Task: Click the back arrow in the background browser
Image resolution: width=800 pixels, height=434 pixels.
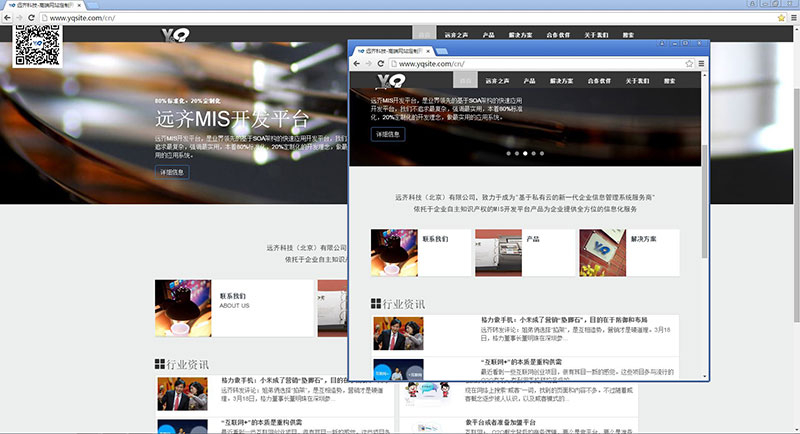Action: pos(8,18)
